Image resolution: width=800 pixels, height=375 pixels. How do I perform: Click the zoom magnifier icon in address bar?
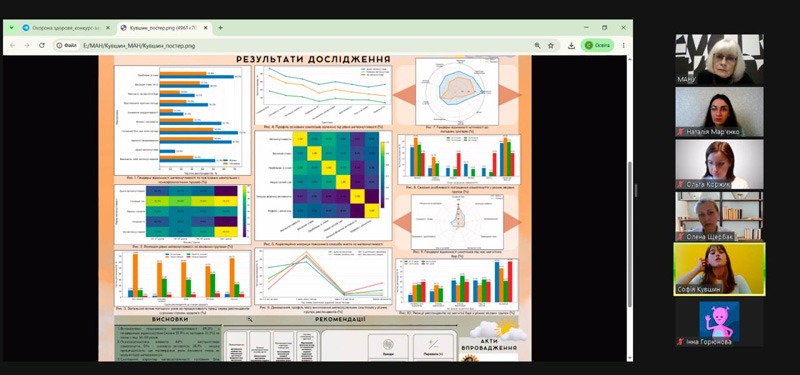point(537,45)
